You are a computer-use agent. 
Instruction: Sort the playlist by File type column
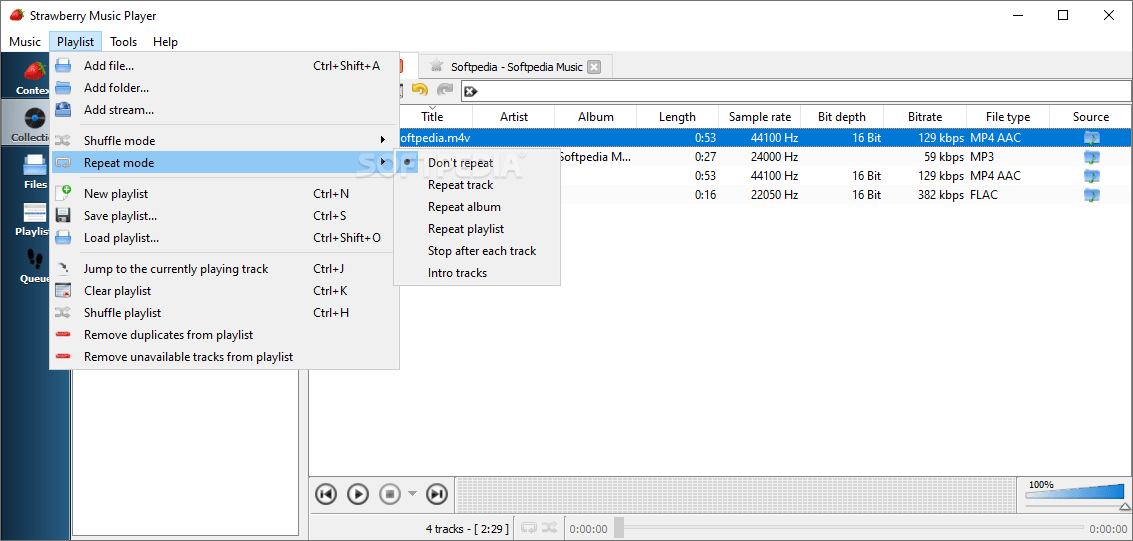point(1008,116)
